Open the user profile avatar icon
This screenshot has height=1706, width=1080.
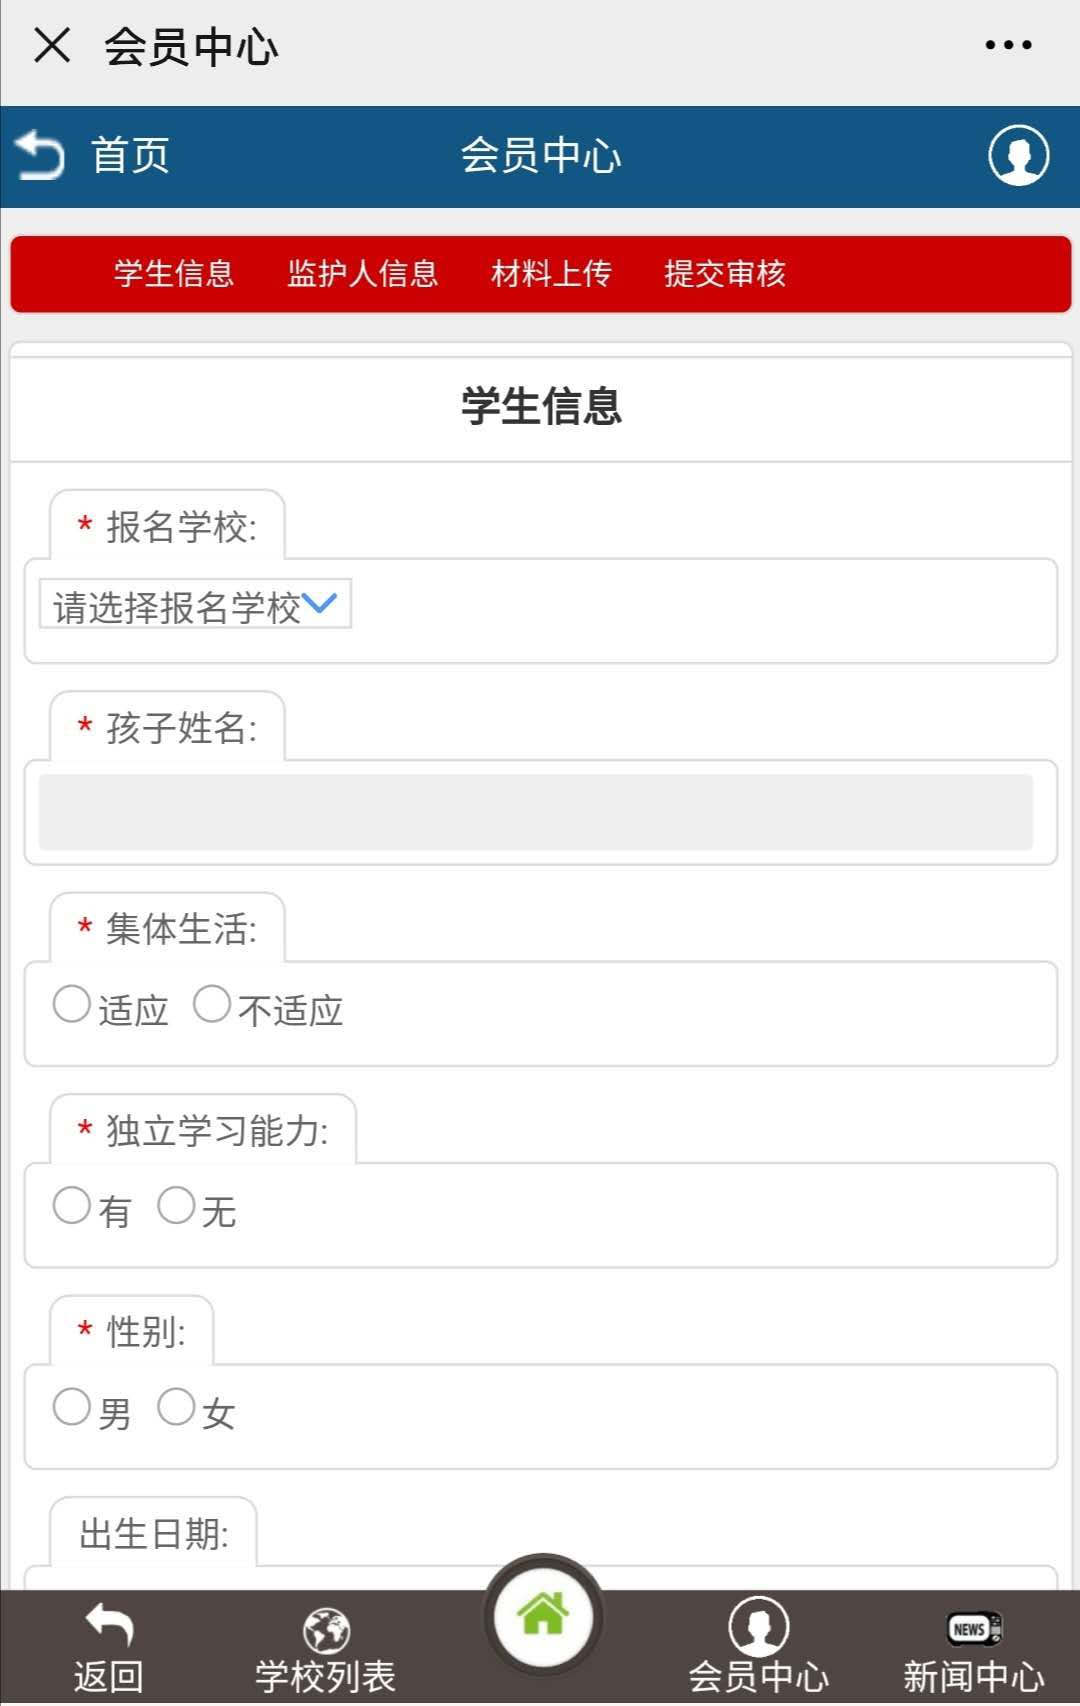pyautogui.click(x=1018, y=155)
